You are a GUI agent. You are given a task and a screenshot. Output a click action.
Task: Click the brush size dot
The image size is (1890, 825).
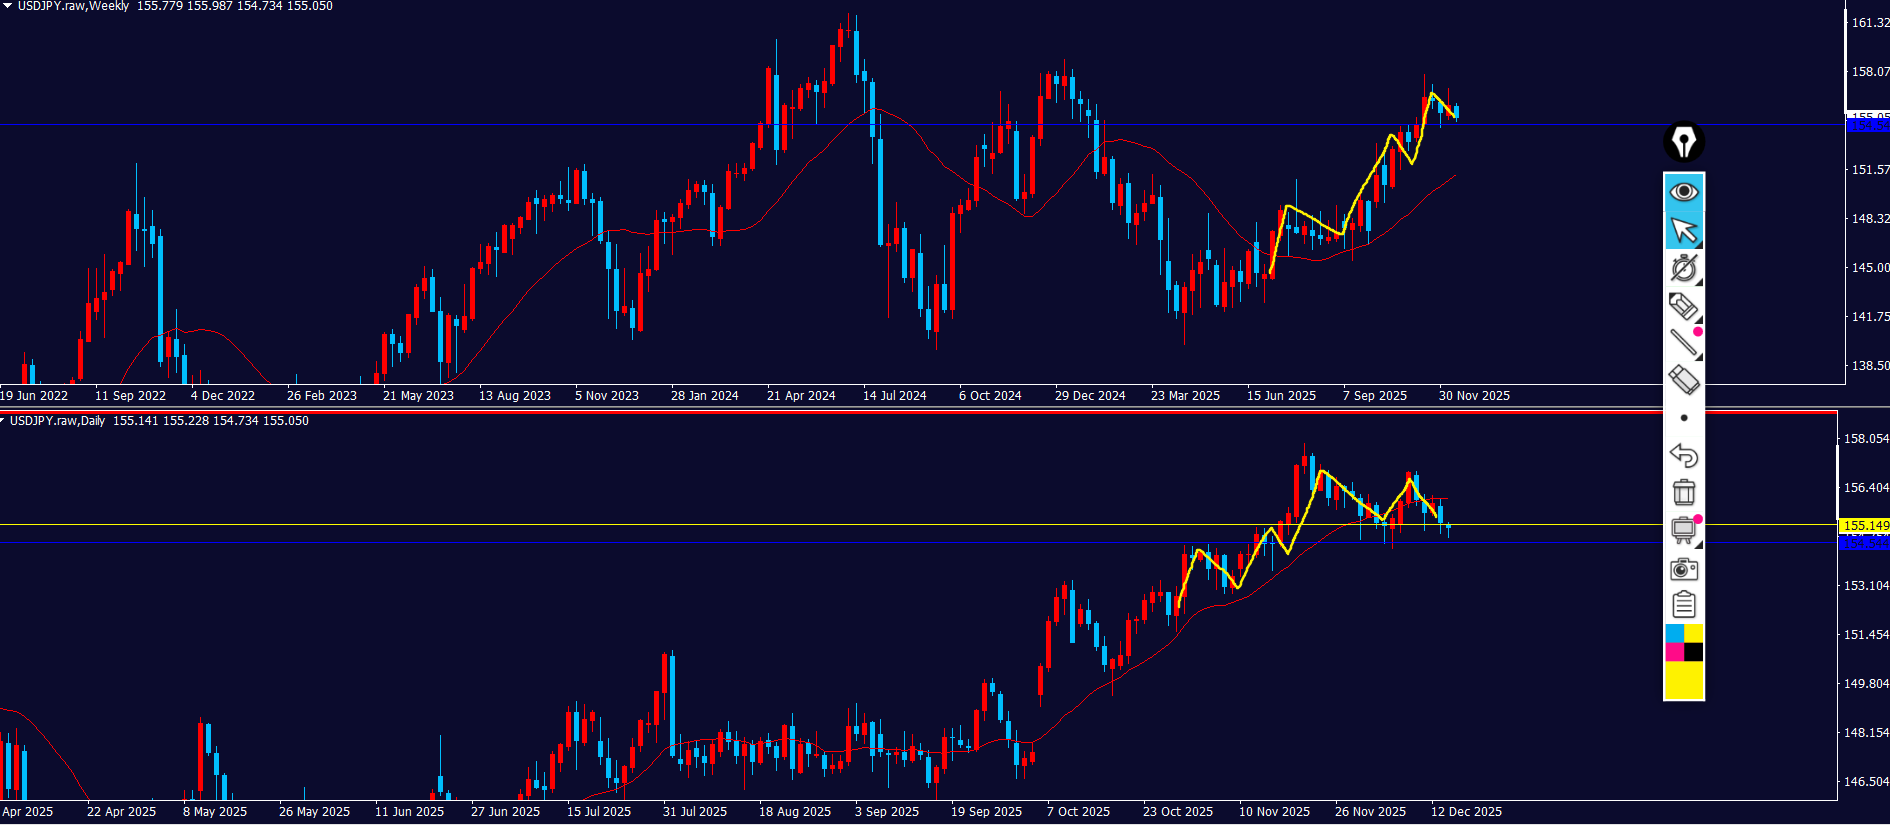pyautogui.click(x=1684, y=418)
